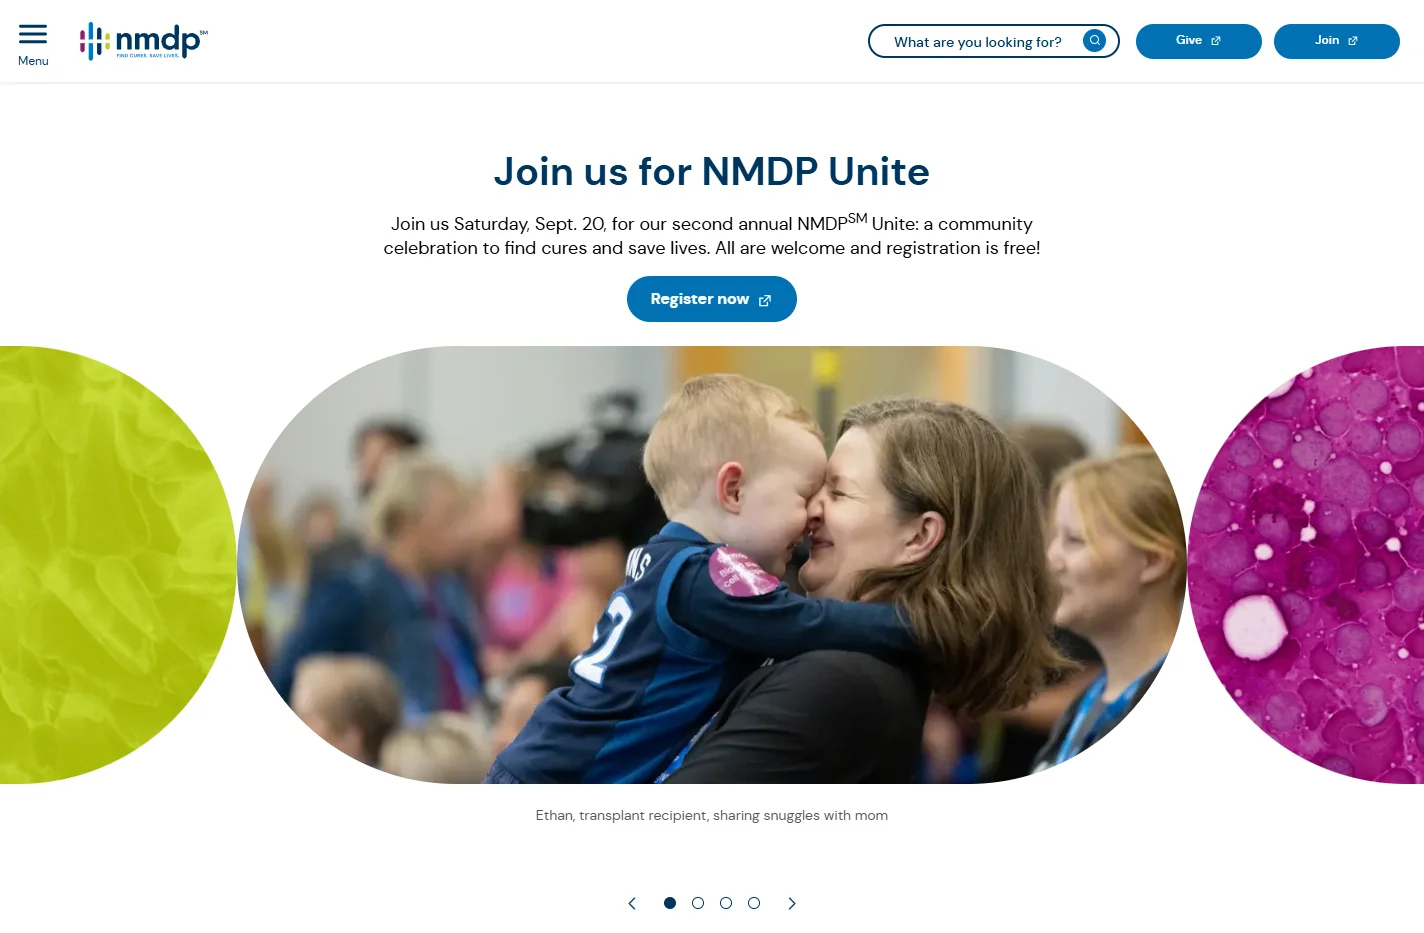Viewport: 1424px width, 933px height.
Task: Click the Give button
Action: (x=1199, y=41)
